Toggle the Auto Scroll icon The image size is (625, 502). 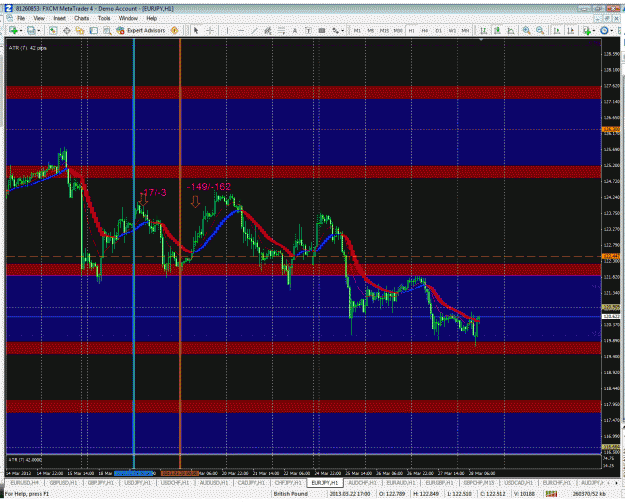pos(557,30)
